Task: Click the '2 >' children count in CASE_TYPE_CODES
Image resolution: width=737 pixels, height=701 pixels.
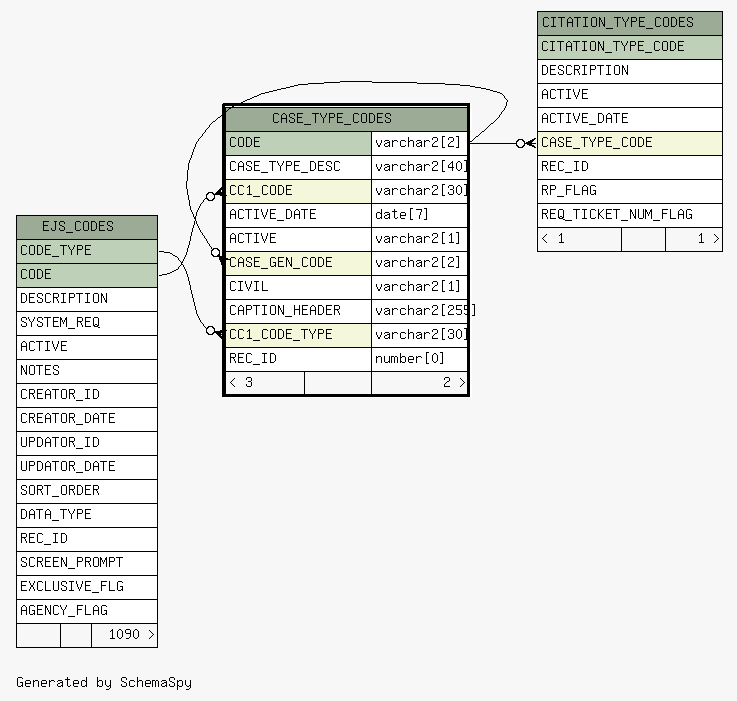Action: (x=454, y=382)
